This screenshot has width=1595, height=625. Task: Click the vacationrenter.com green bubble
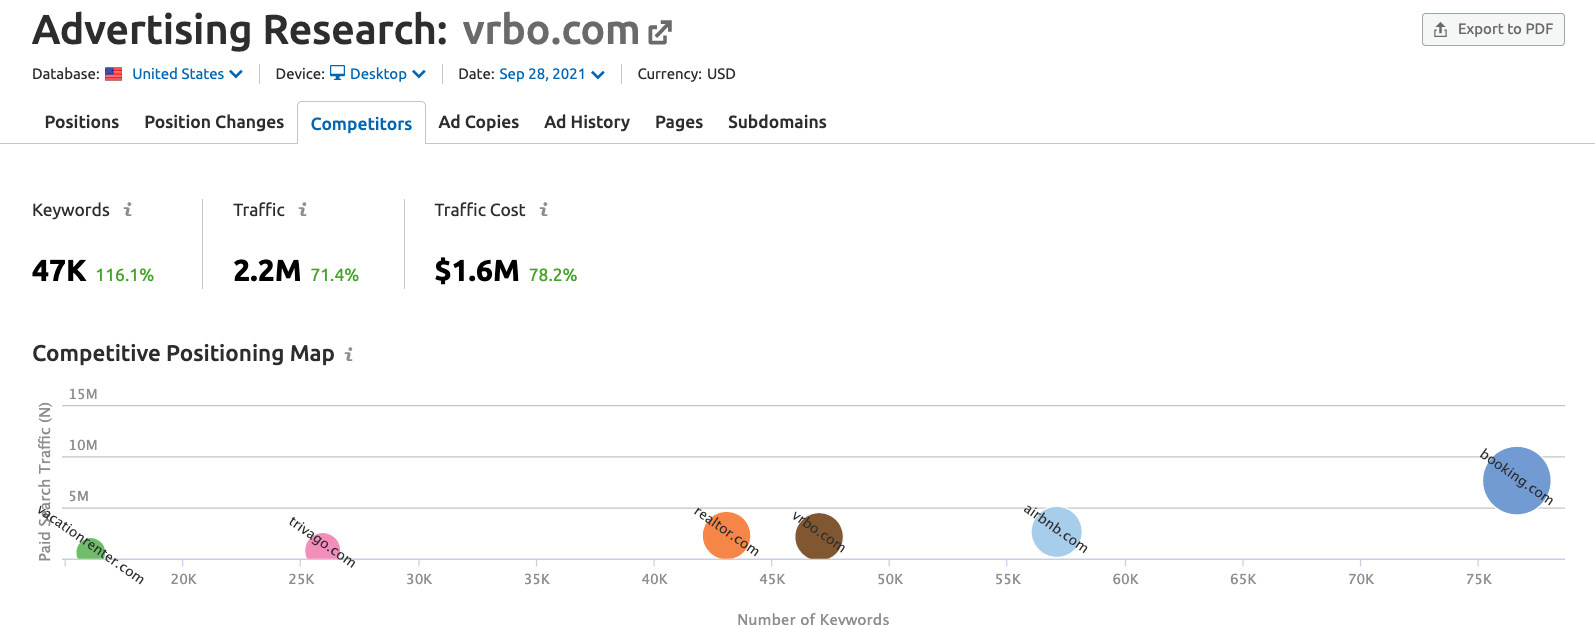pyautogui.click(x=91, y=550)
